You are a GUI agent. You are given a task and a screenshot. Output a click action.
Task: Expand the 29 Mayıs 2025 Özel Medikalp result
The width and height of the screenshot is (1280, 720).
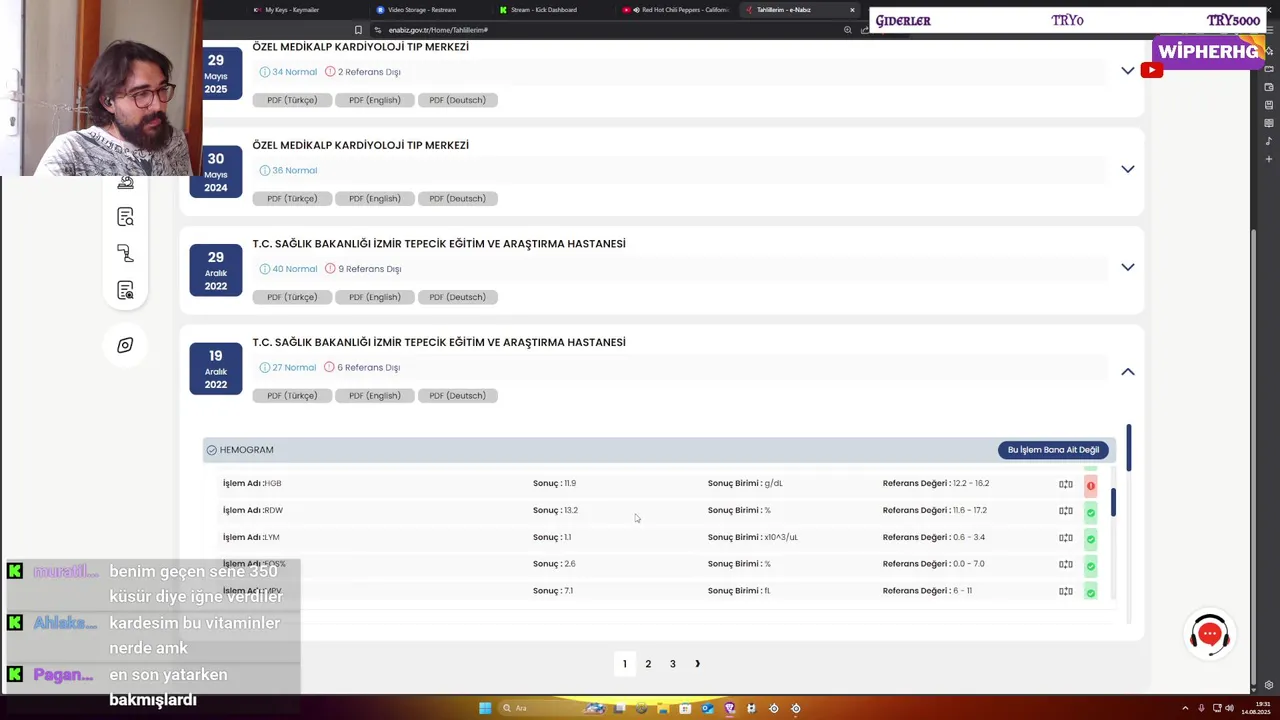click(x=1128, y=71)
